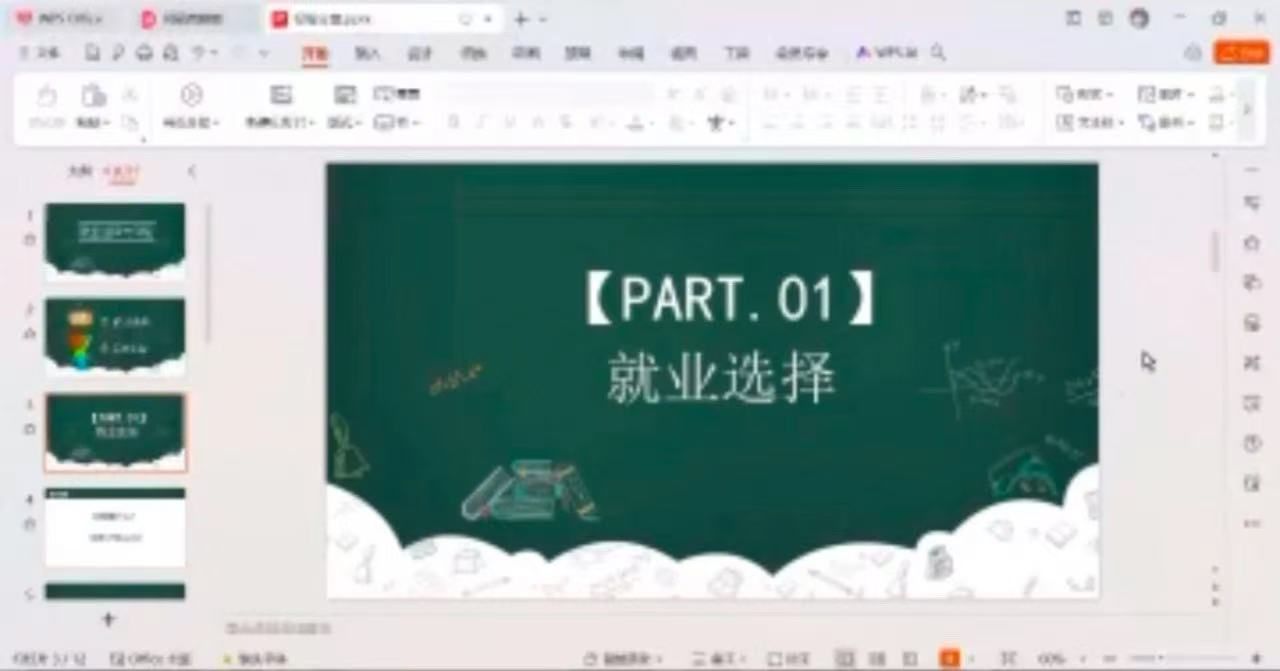Viewport: 1280px width, 671px height.
Task: Click the Paste clipboard icon
Action: [94, 96]
